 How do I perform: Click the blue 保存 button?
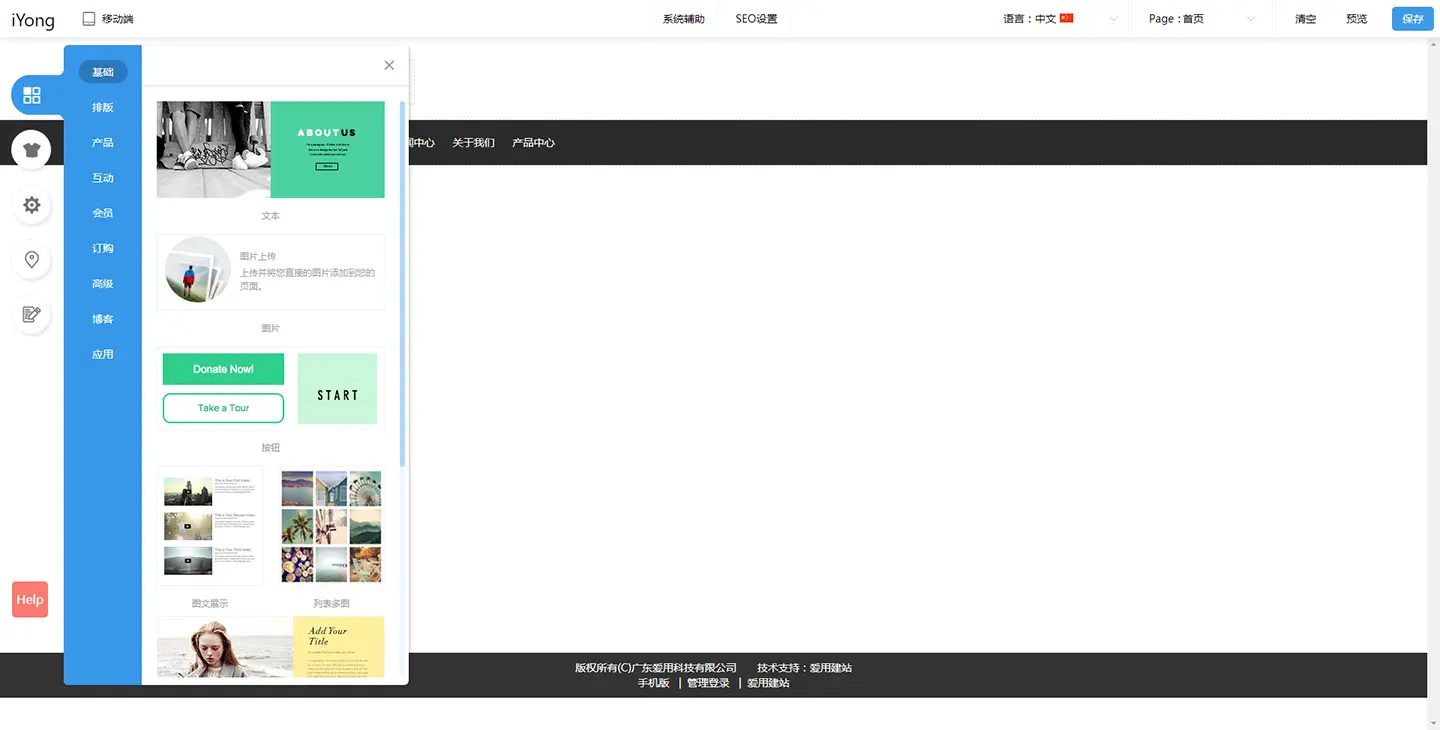1412,19
